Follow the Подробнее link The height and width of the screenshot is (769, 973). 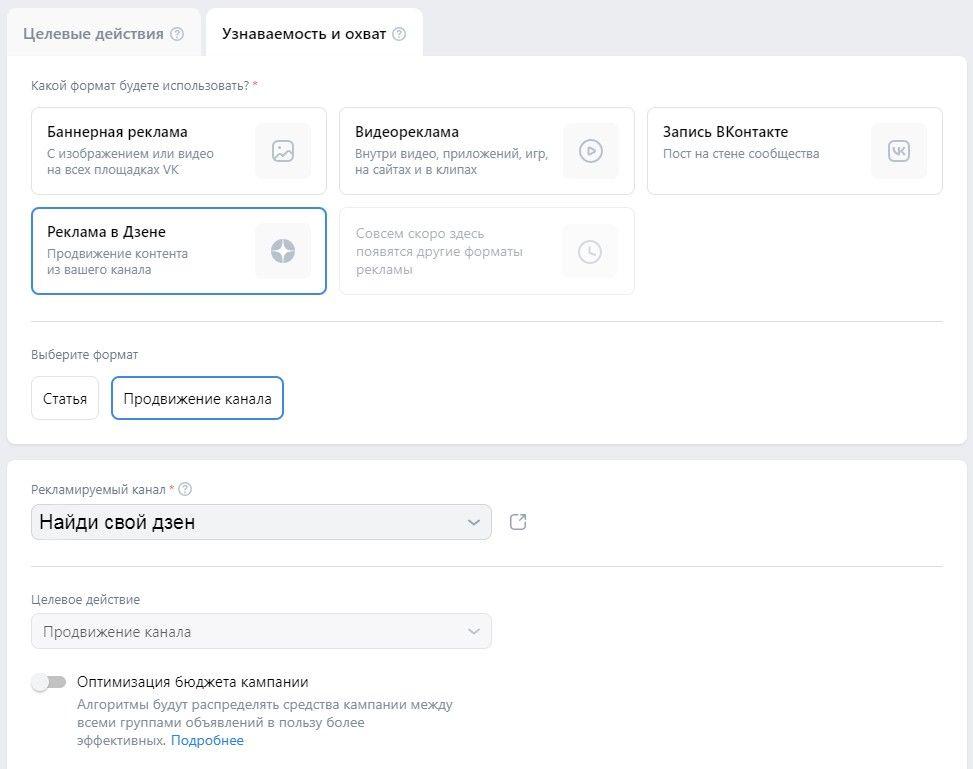[207, 740]
